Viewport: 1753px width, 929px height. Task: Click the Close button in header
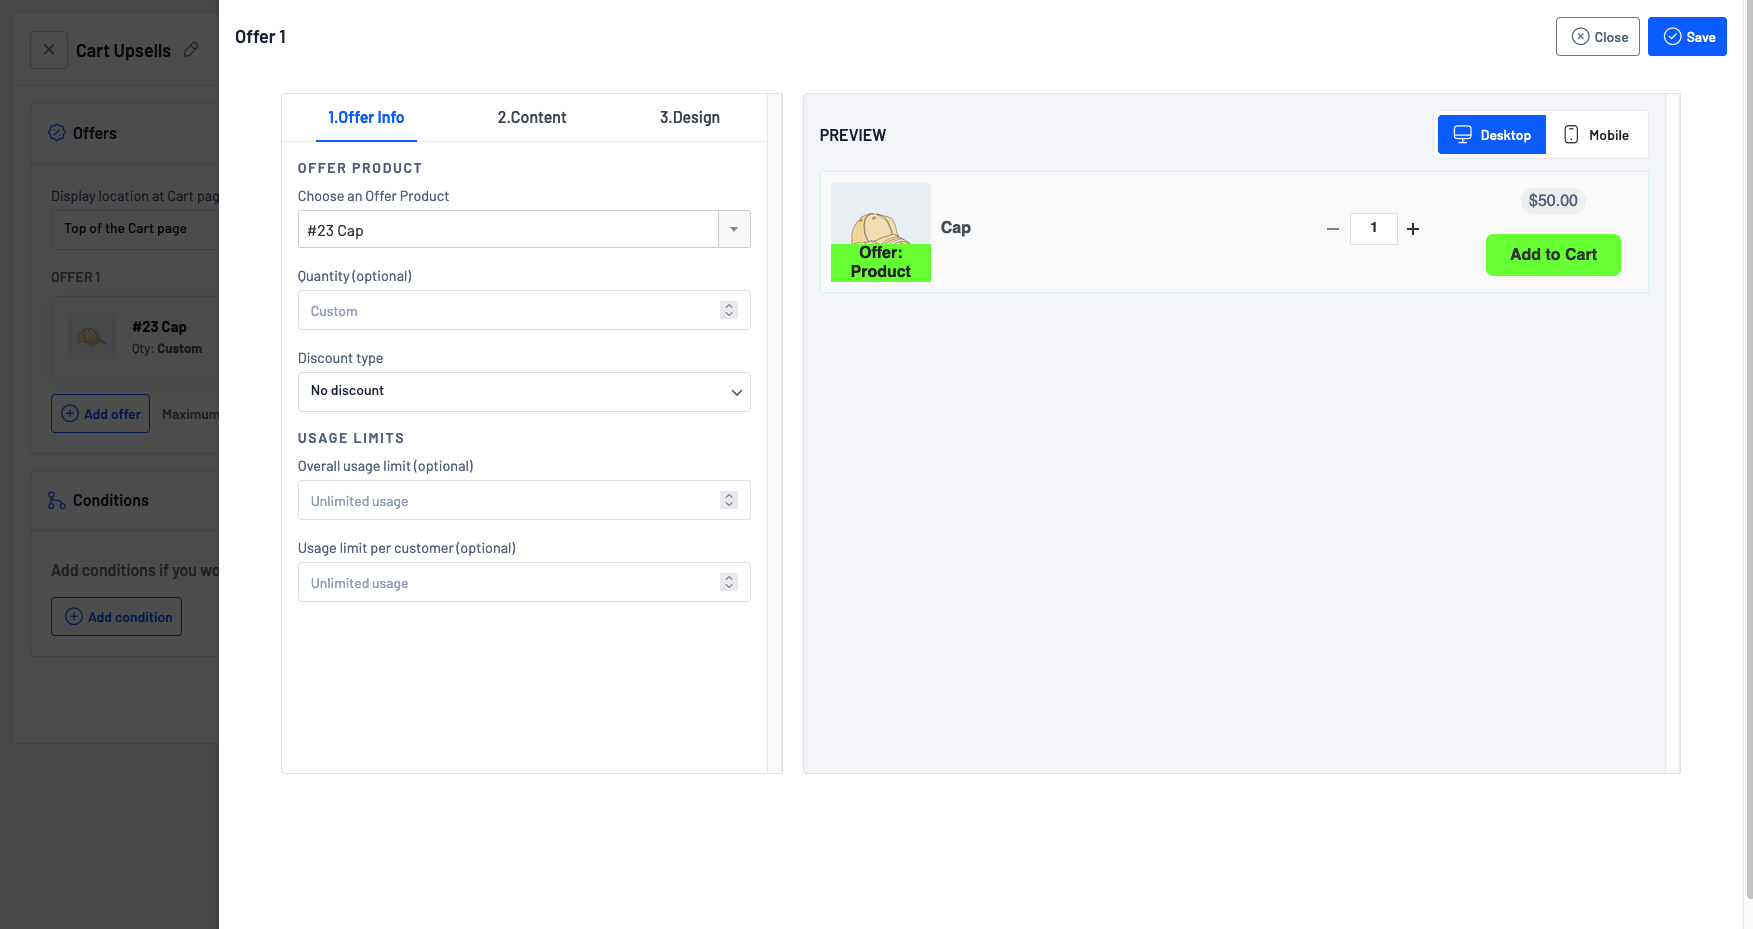point(1597,37)
